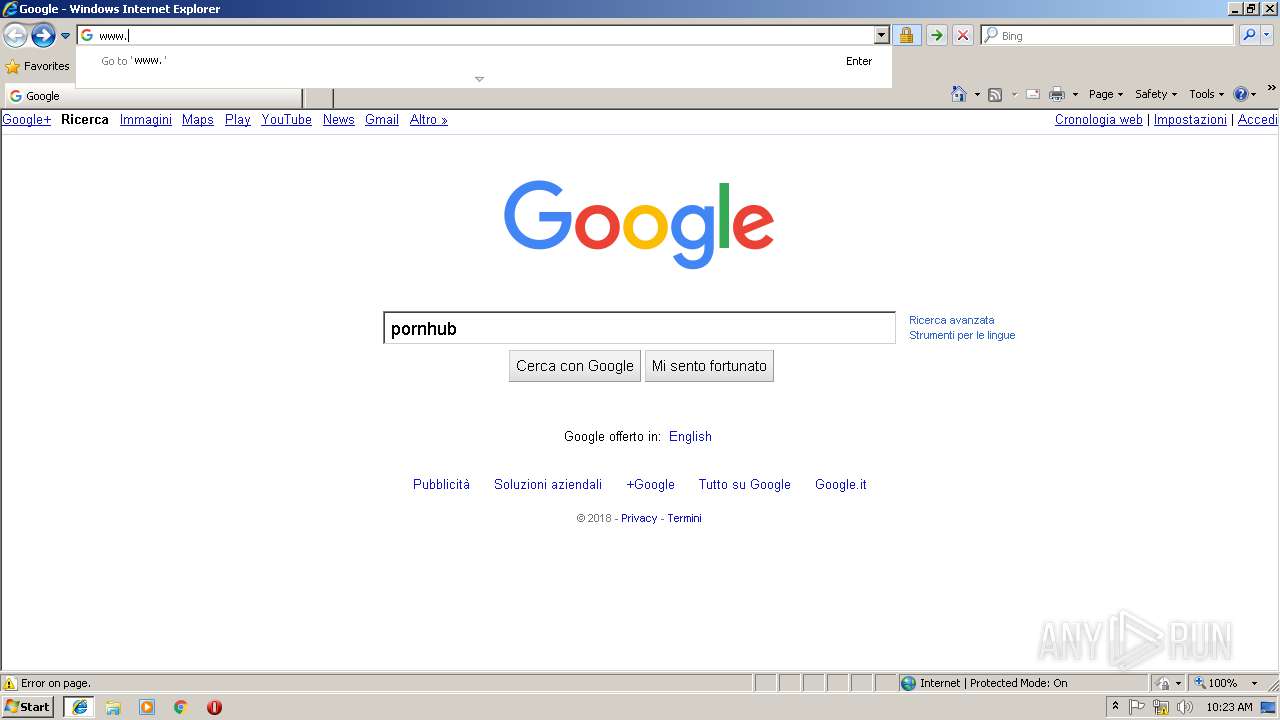This screenshot has height=720, width=1280.
Task: Click the Windows Start button
Action: (x=28, y=707)
